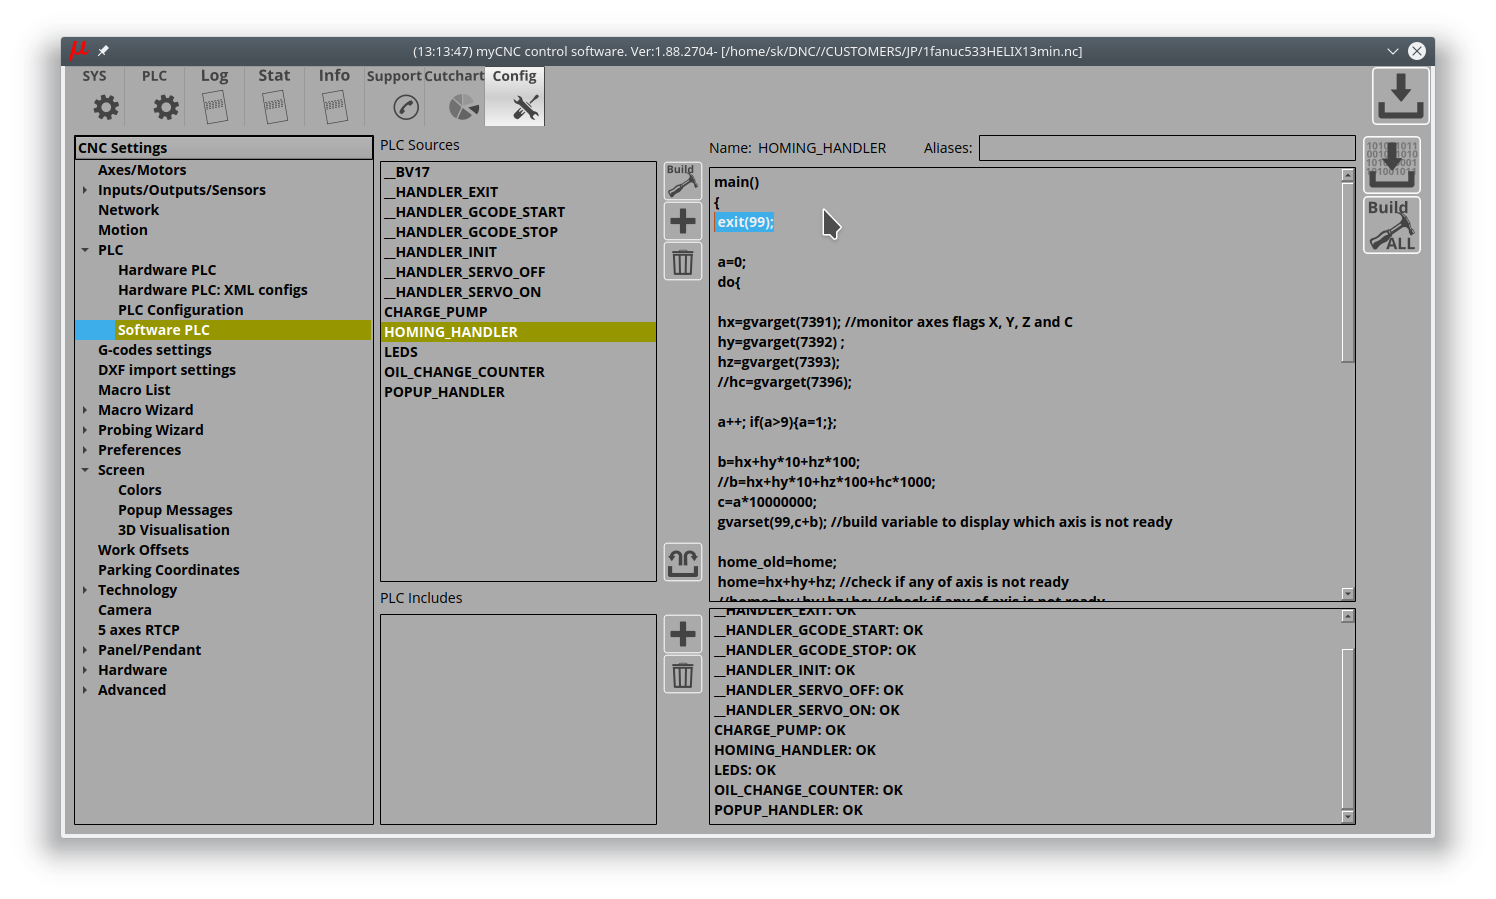Open Hardware PLC: XML configs item

click(x=212, y=290)
